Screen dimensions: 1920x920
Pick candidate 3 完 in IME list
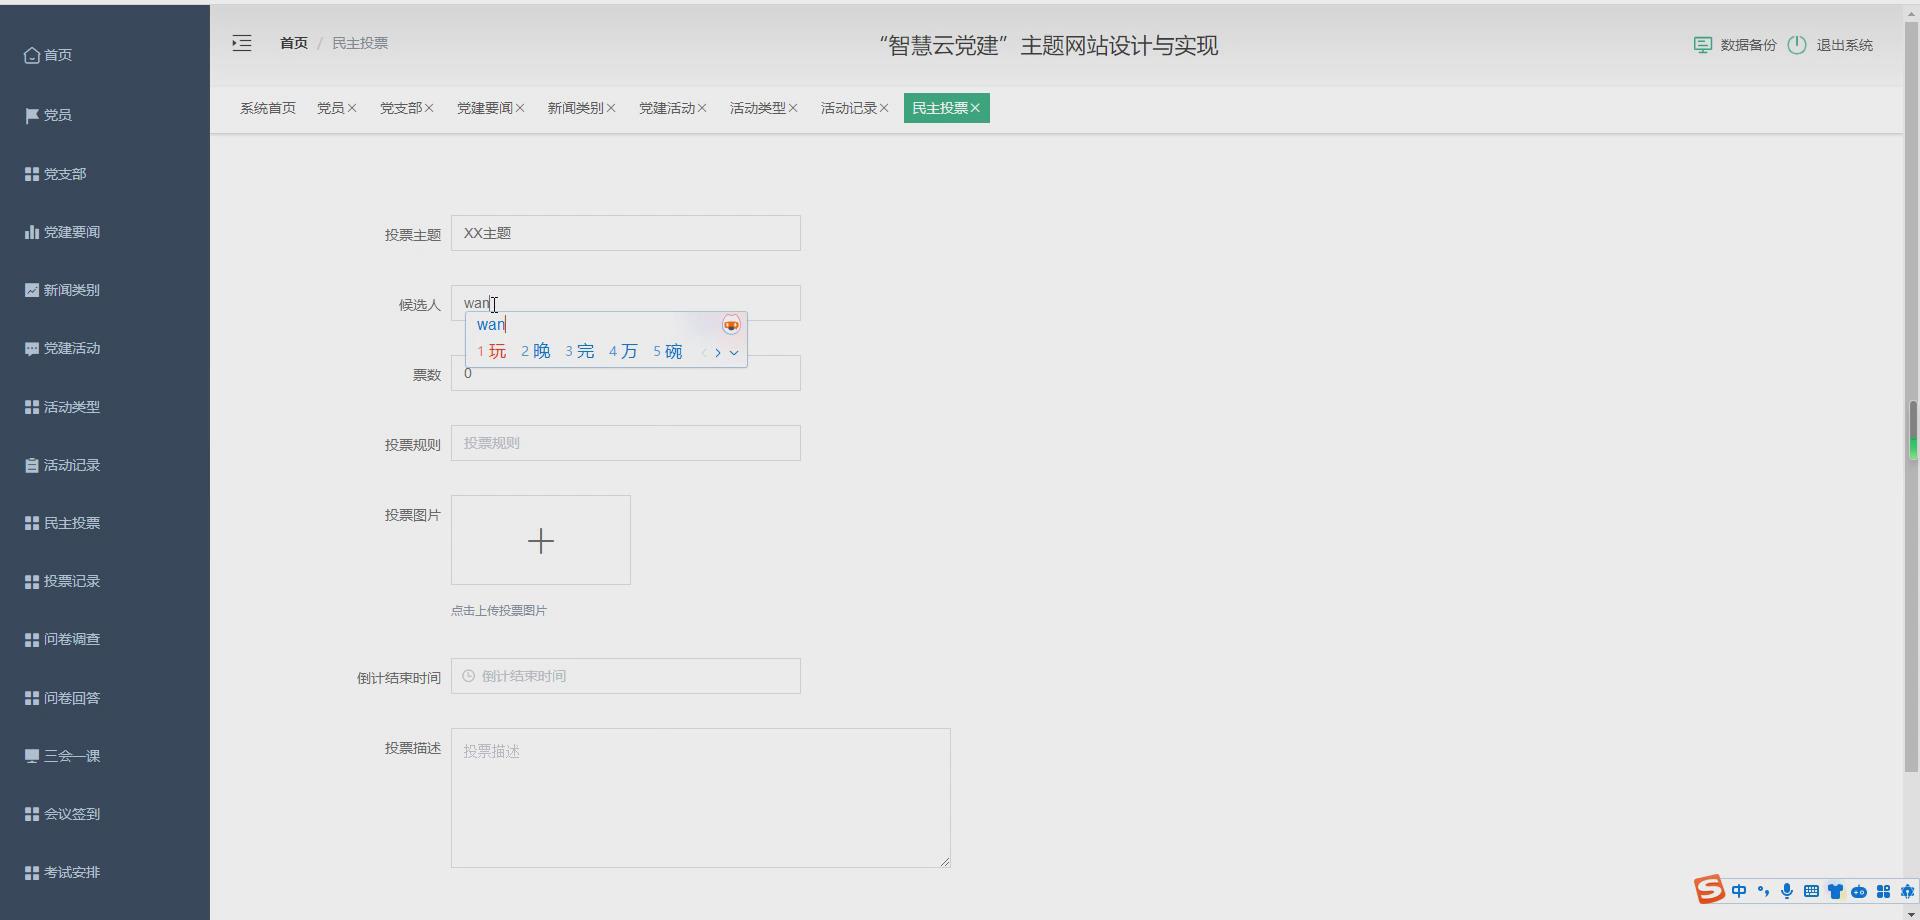pyautogui.click(x=580, y=351)
